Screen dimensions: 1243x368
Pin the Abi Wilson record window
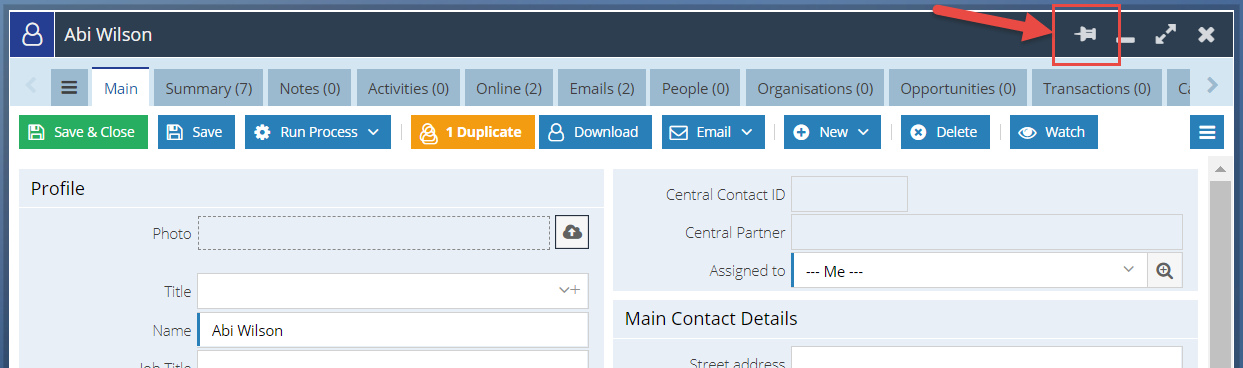[1085, 35]
